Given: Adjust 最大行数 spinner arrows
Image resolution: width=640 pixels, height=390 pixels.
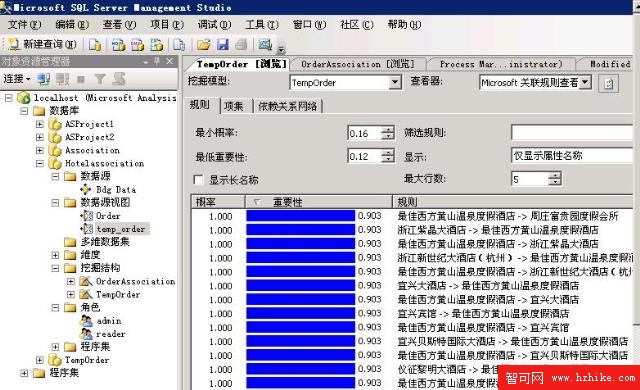Looking at the screenshot, I should click(x=555, y=179).
